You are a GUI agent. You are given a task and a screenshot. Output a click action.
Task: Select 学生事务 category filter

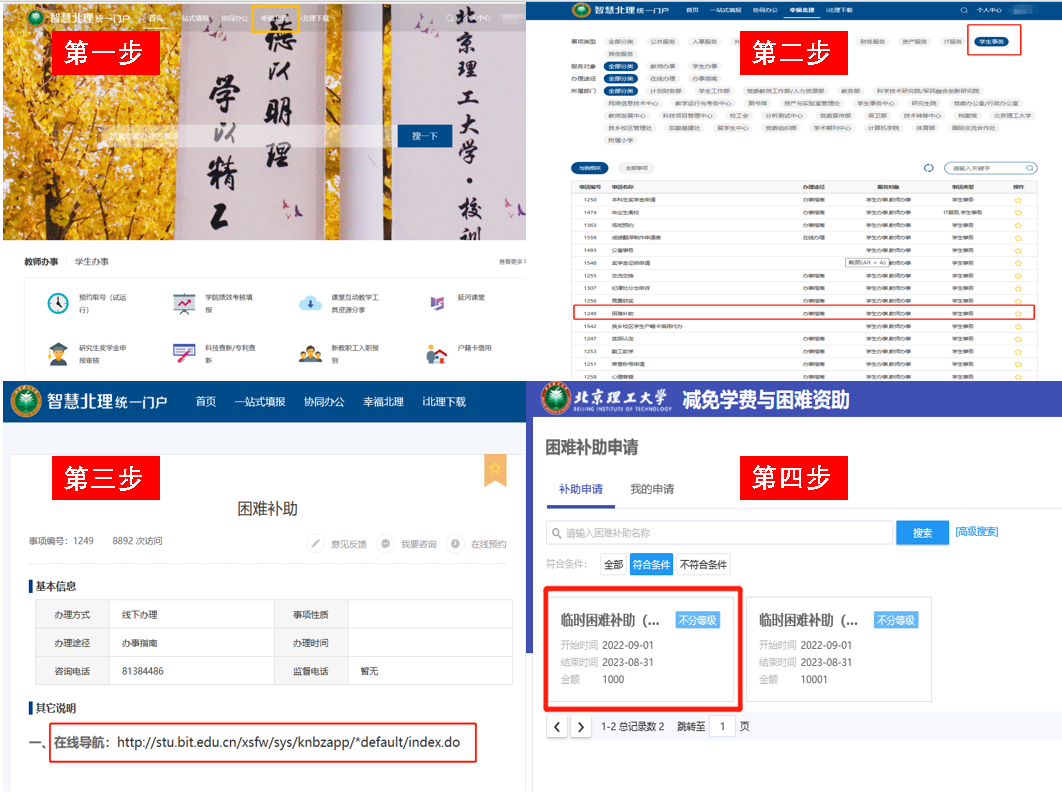(991, 42)
